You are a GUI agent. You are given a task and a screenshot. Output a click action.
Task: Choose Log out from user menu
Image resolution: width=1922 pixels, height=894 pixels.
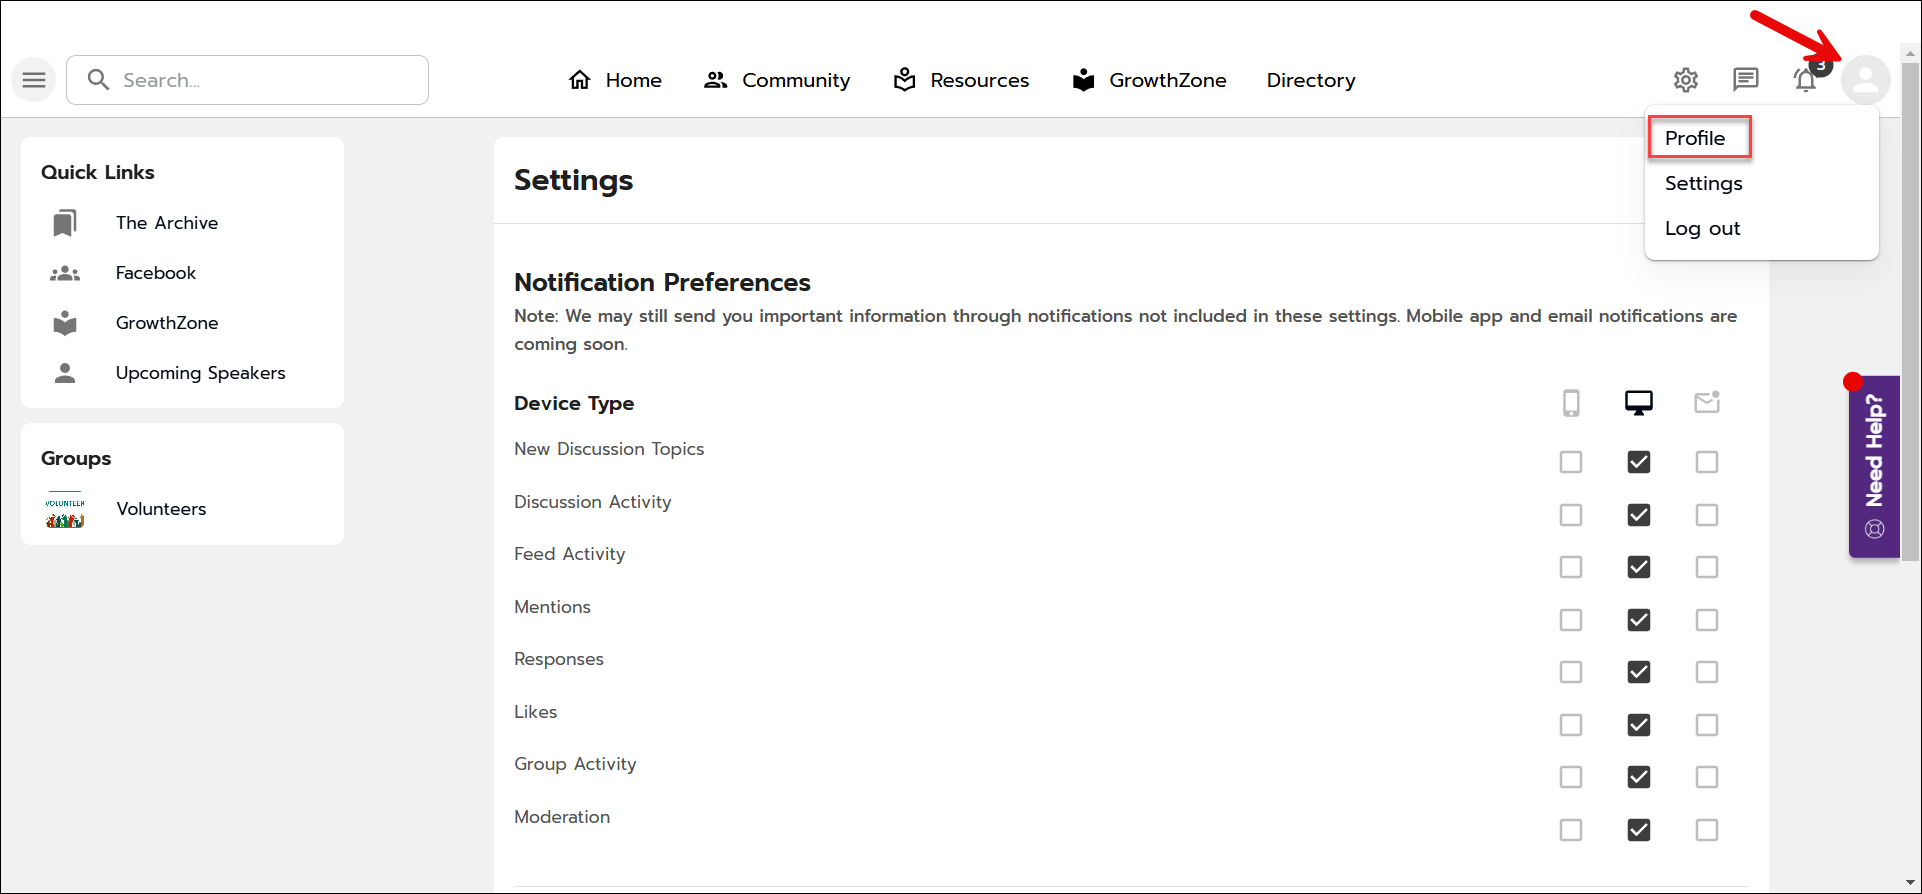coord(1702,228)
